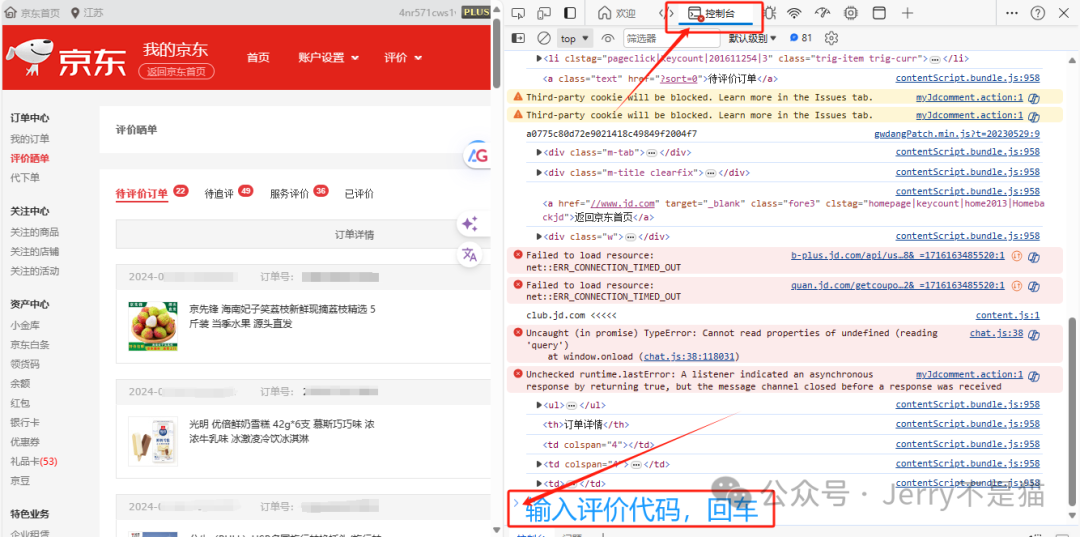Ask Copilot about the quan.jd.com error
1080x537 pixels.
click(1033, 286)
